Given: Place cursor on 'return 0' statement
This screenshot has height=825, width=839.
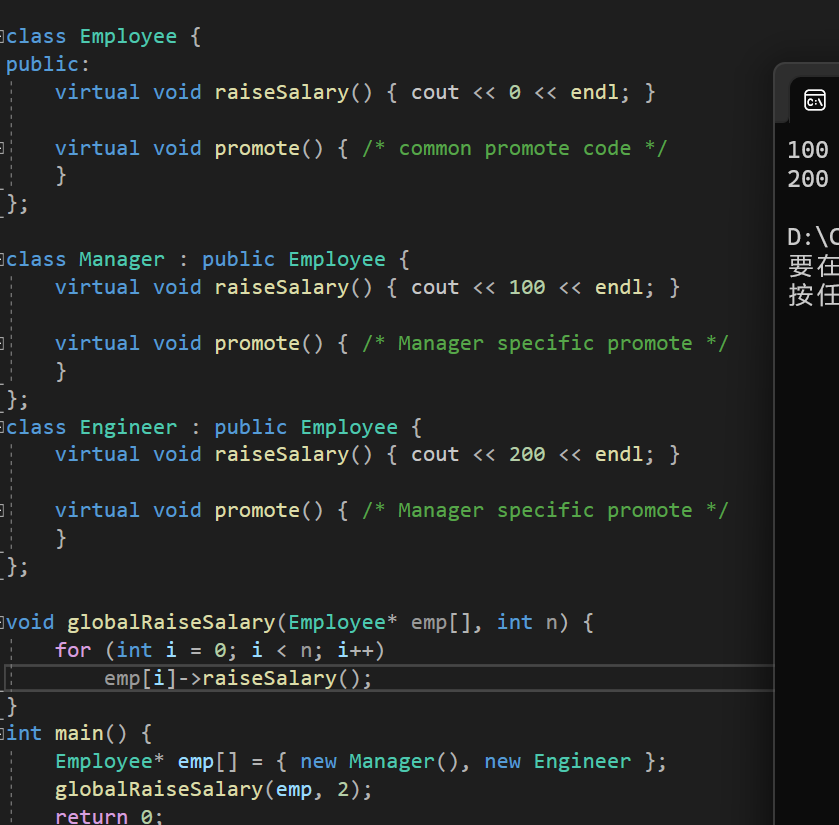Looking at the screenshot, I should (x=105, y=816).
